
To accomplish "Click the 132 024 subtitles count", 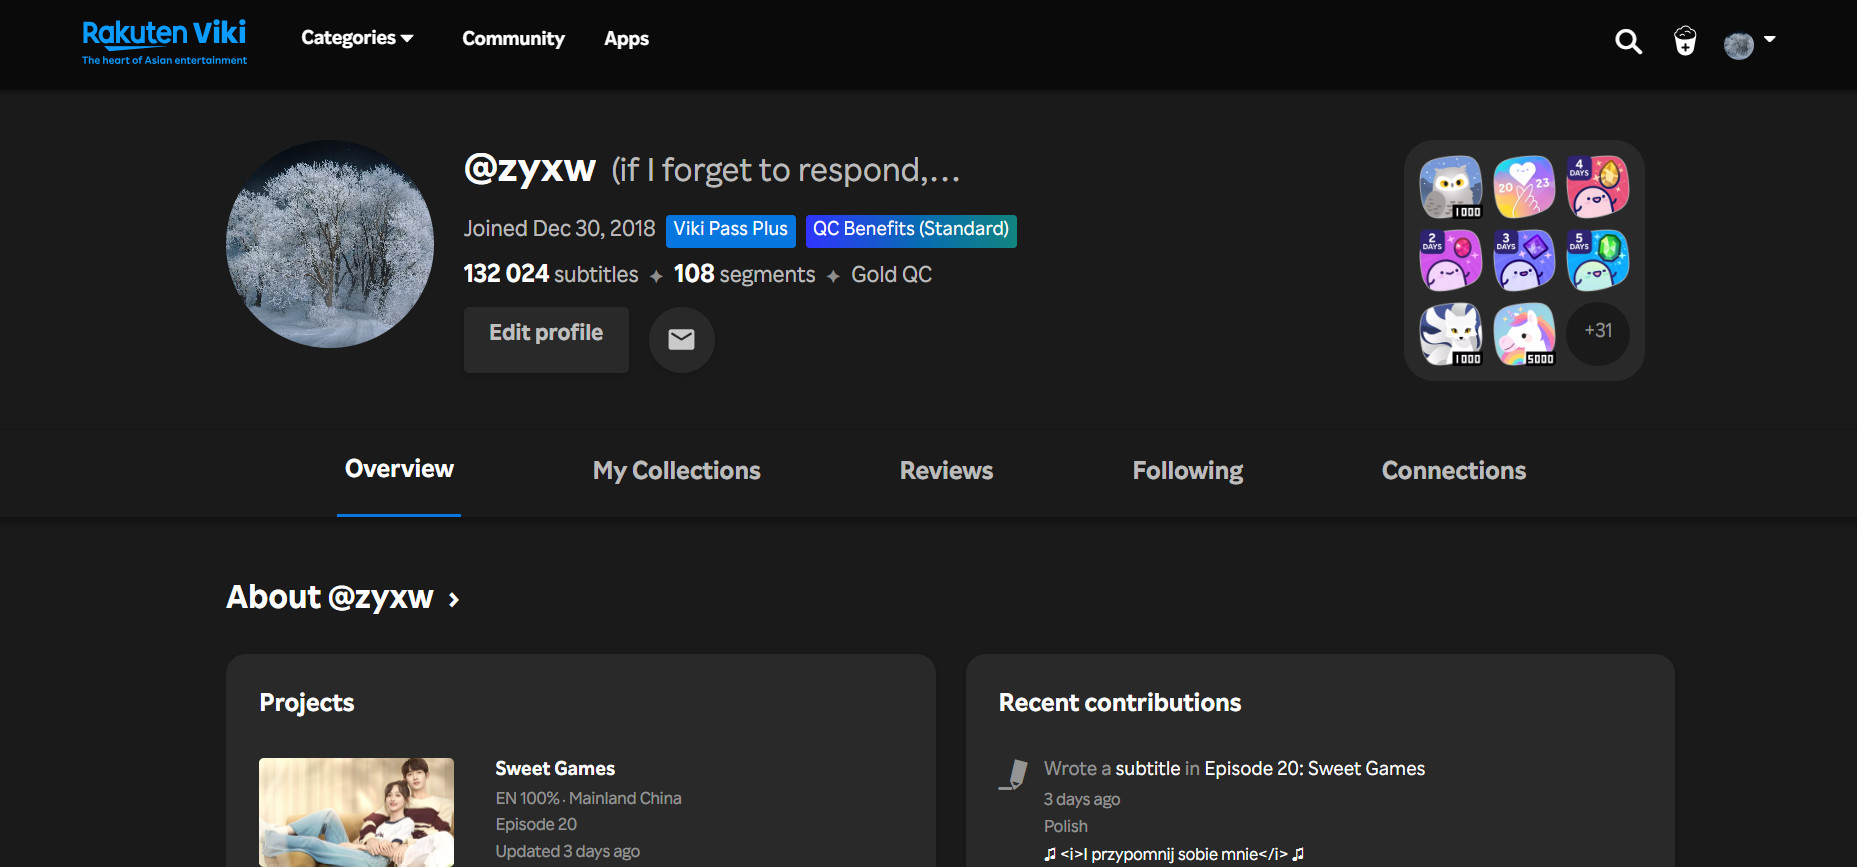I will tap(551, 274).
